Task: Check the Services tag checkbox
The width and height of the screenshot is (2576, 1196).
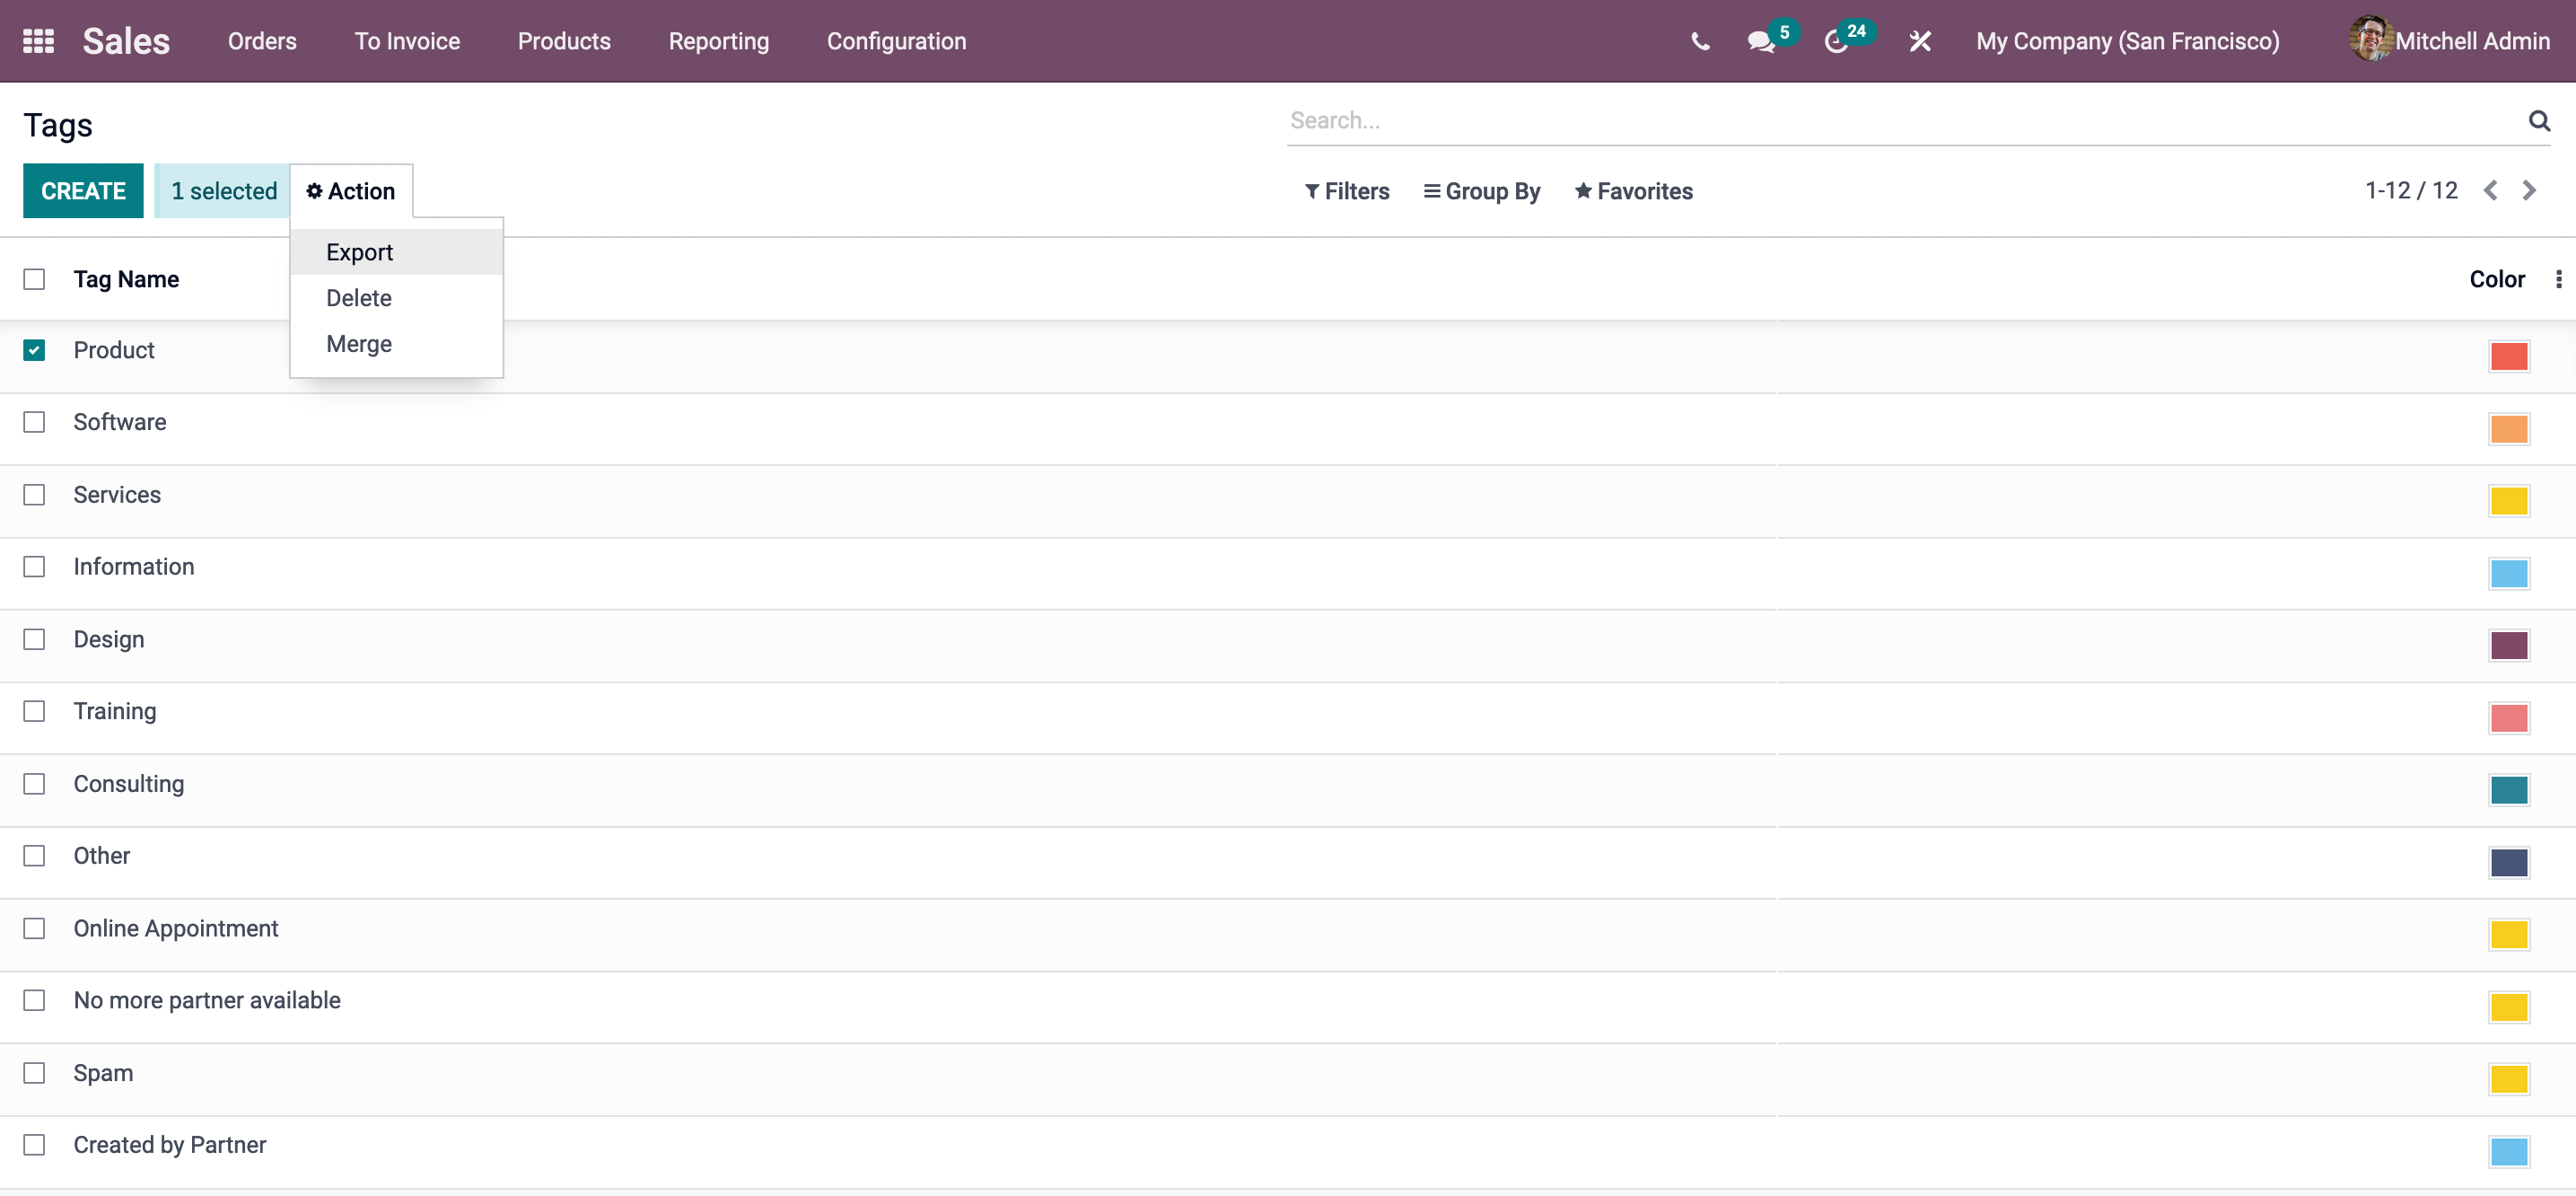Action: [x=34, y=495]
